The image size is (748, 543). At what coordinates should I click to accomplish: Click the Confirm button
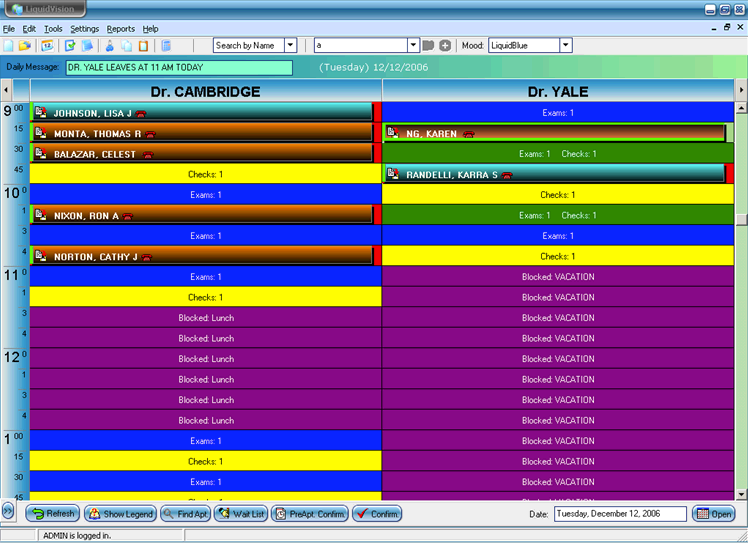coord(377,514)
